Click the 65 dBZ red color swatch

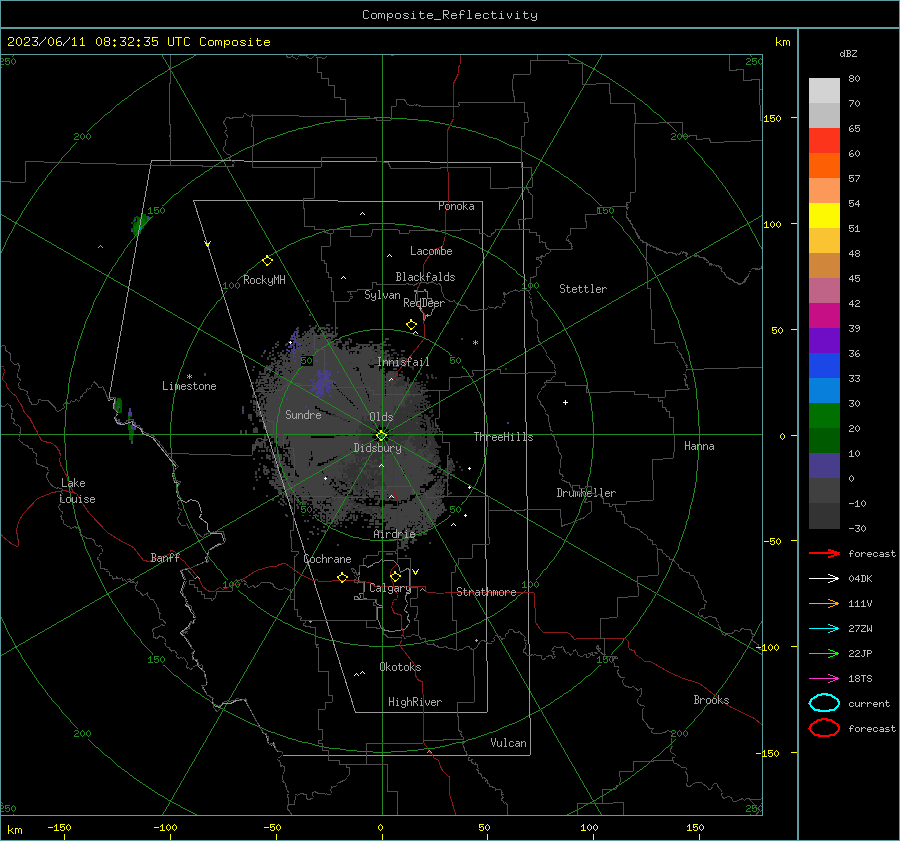click(x=824, y=140)
